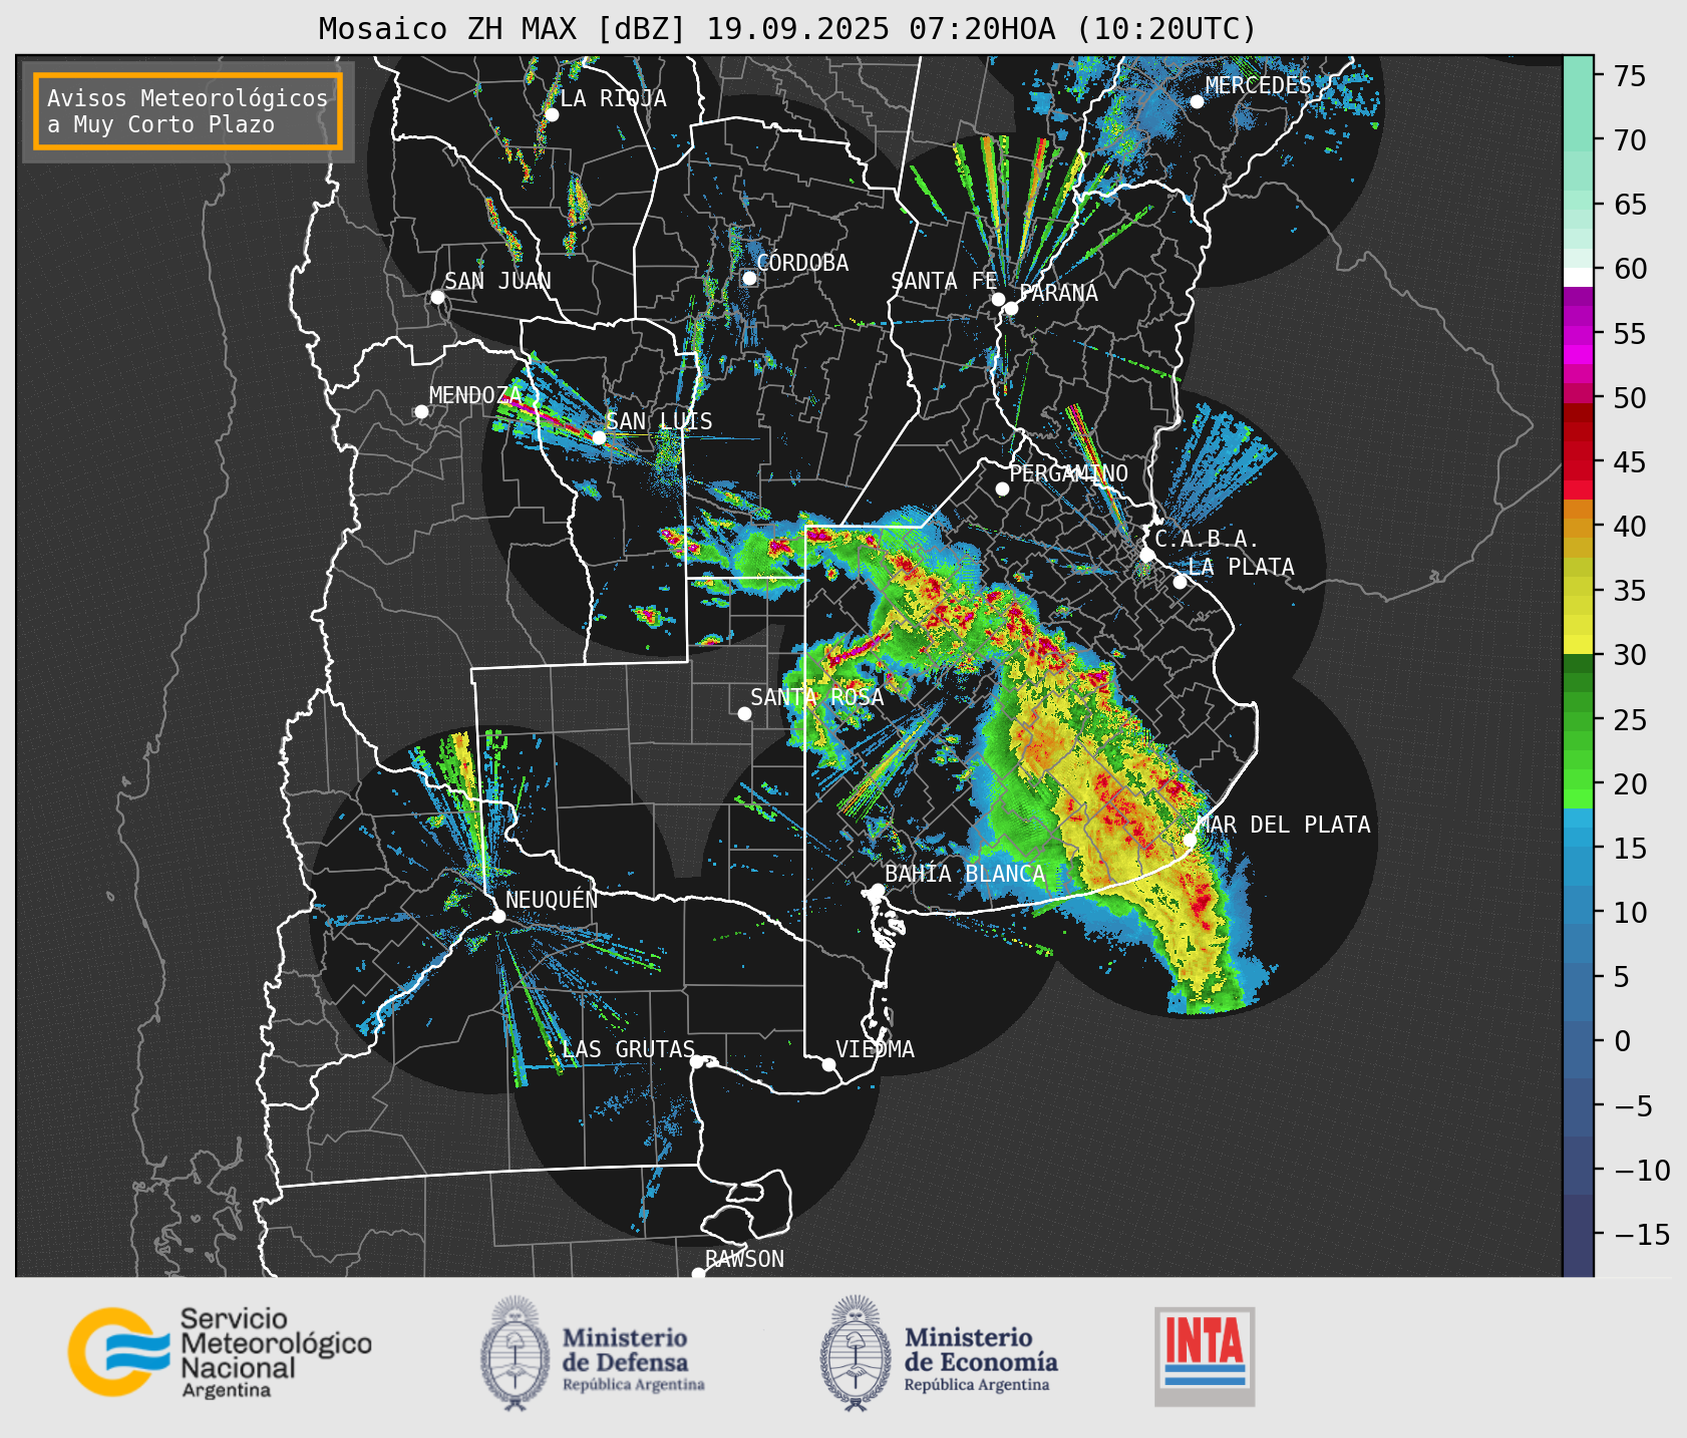1687x1438 pixels.
Task: Click the CÓRDOBA city label
Action: (x=802, y=263)
